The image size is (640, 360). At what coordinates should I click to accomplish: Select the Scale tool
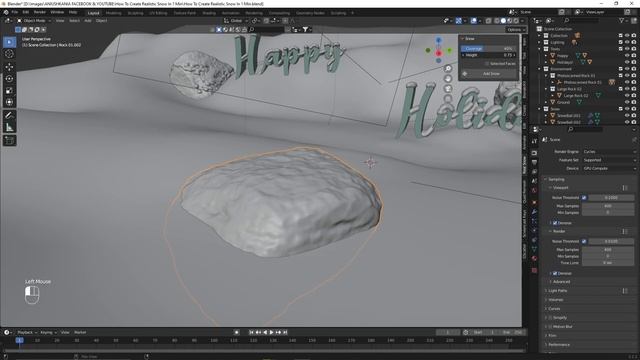[9, 90]
